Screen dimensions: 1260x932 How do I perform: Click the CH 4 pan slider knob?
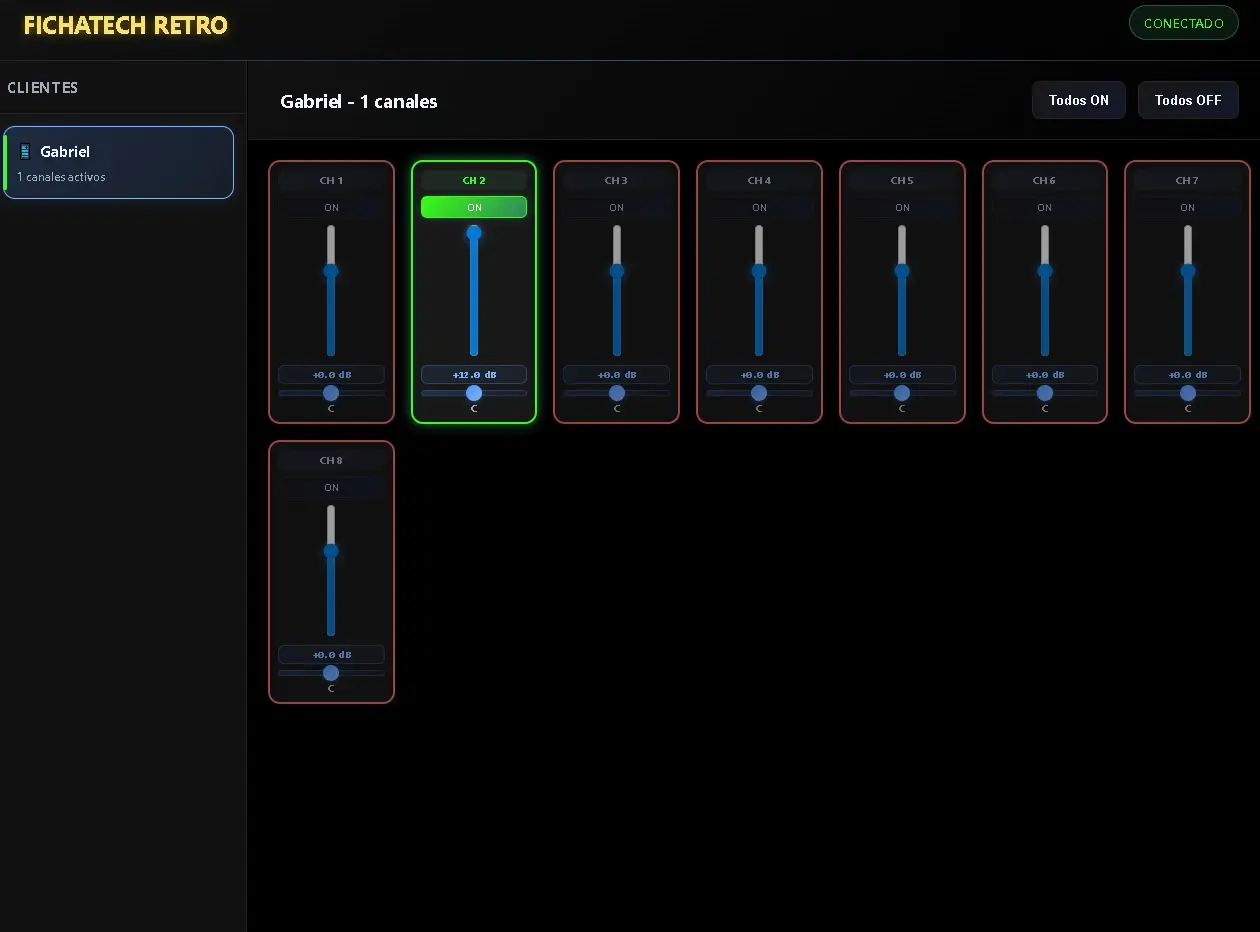click(759, 393)
